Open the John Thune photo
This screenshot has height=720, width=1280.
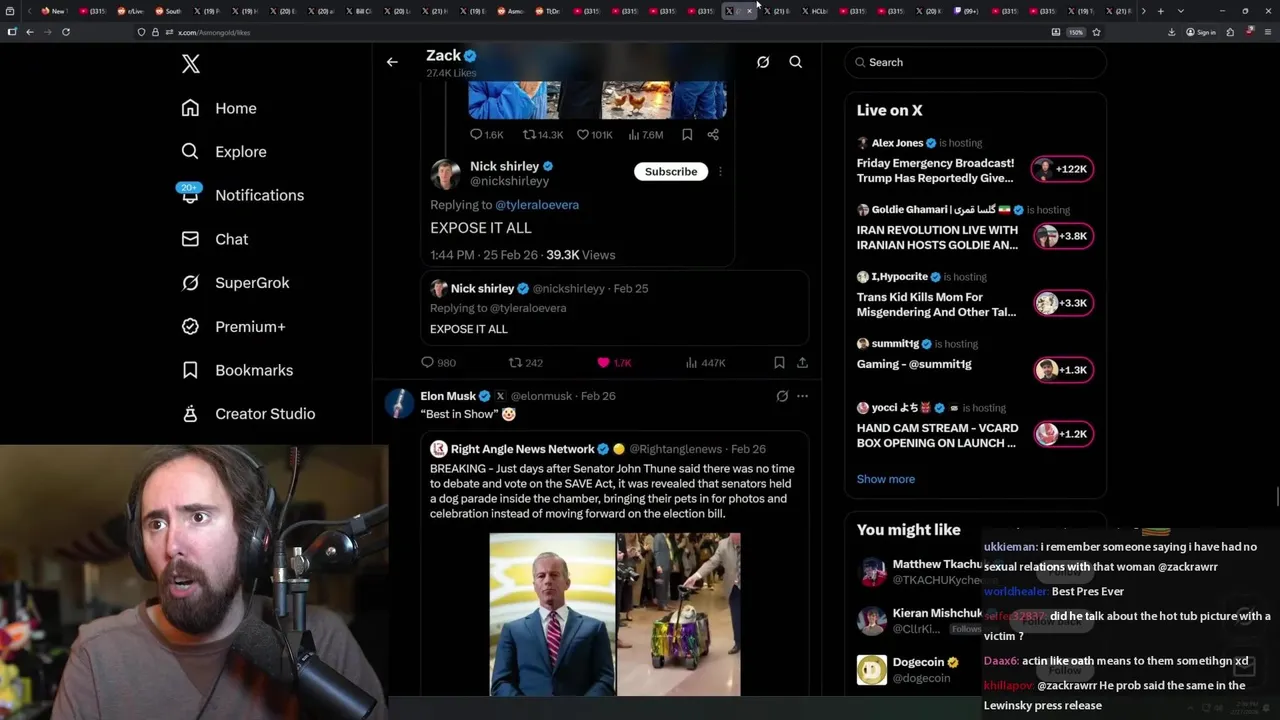click(552, 614)
